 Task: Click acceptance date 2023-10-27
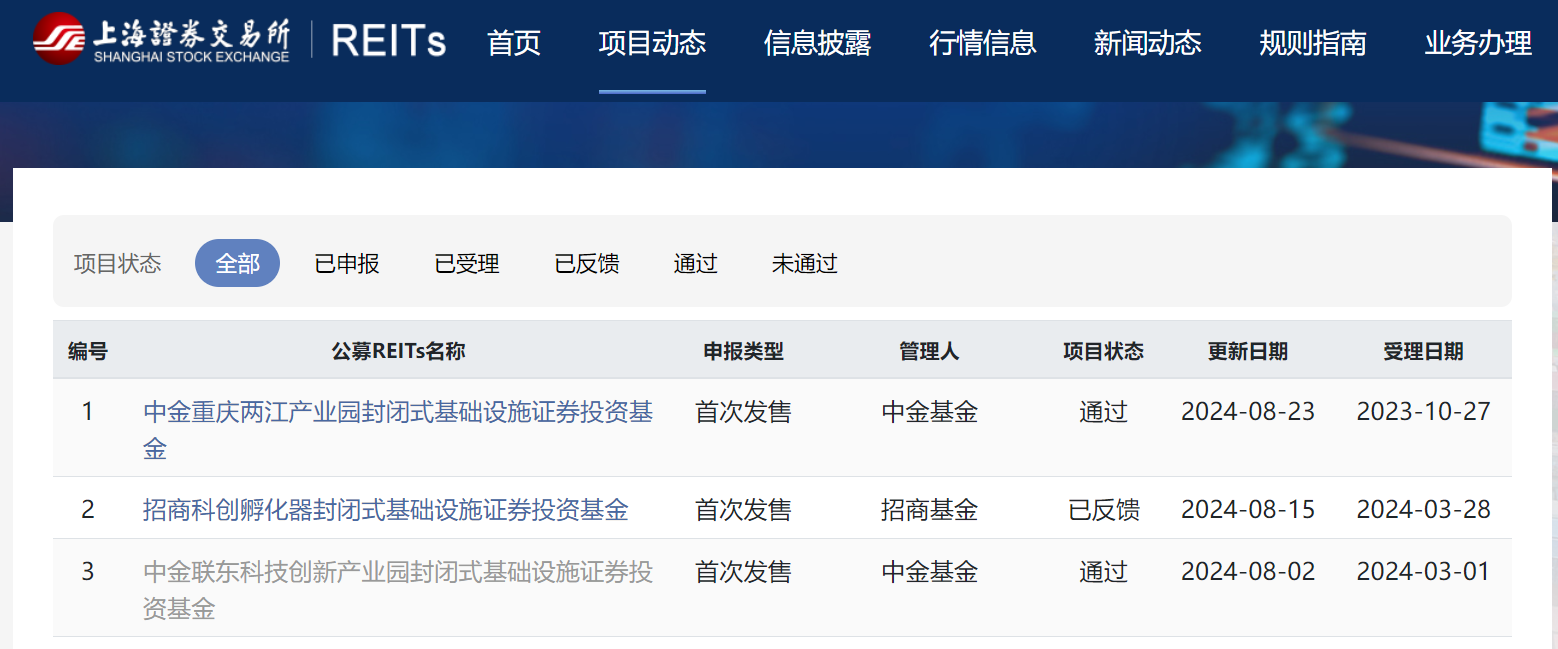pos(1423,411)
